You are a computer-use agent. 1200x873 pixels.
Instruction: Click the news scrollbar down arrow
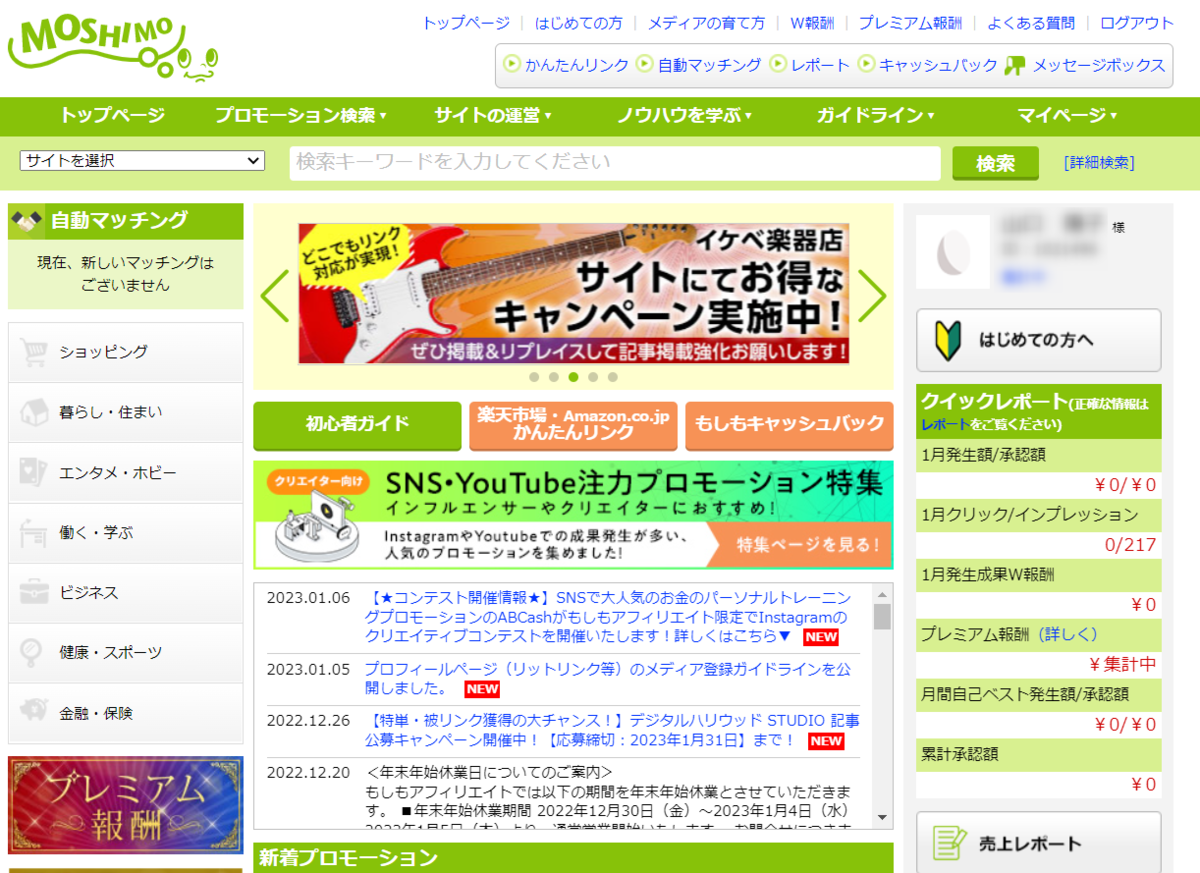click(882, 817)
